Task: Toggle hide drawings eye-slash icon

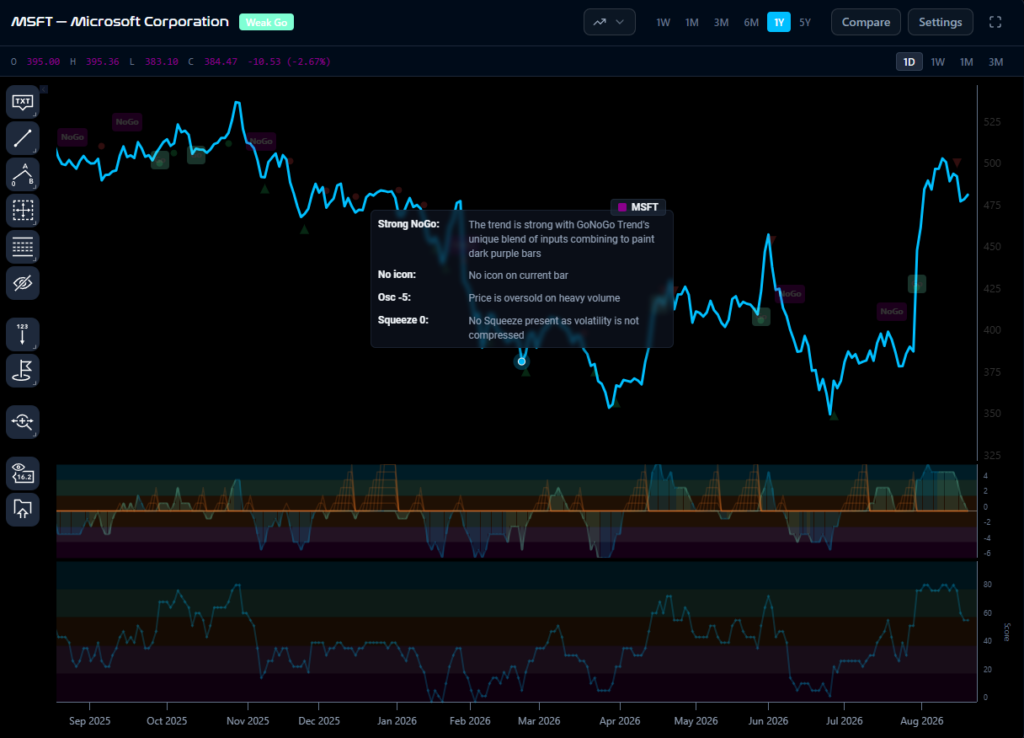Action: pos(23,283)
